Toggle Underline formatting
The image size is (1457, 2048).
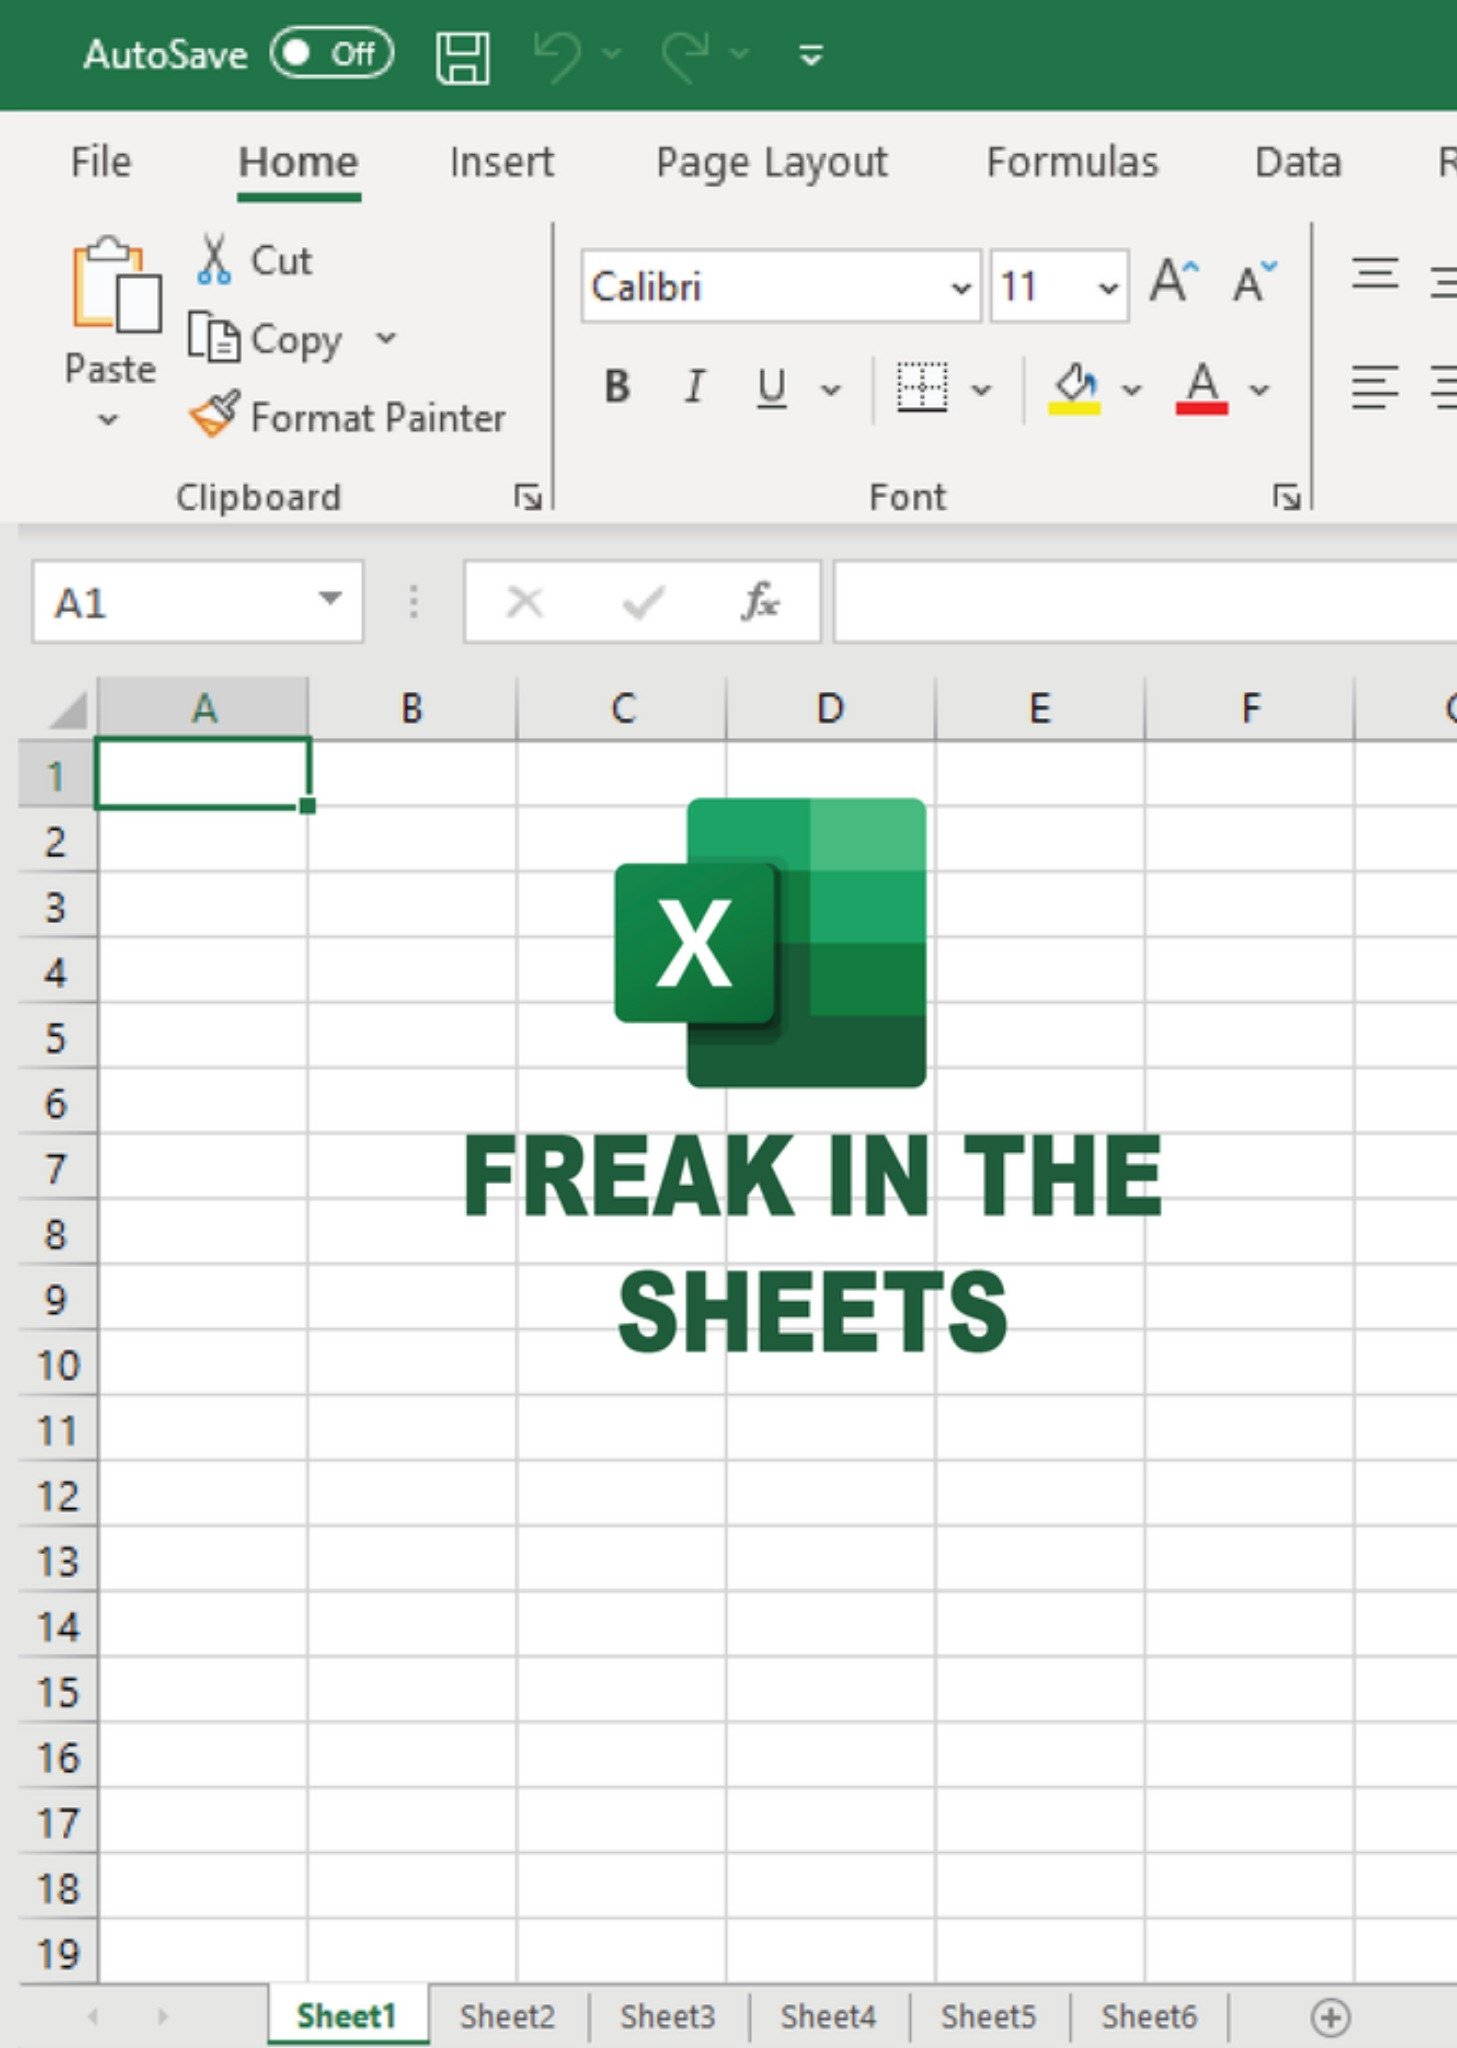771,388
